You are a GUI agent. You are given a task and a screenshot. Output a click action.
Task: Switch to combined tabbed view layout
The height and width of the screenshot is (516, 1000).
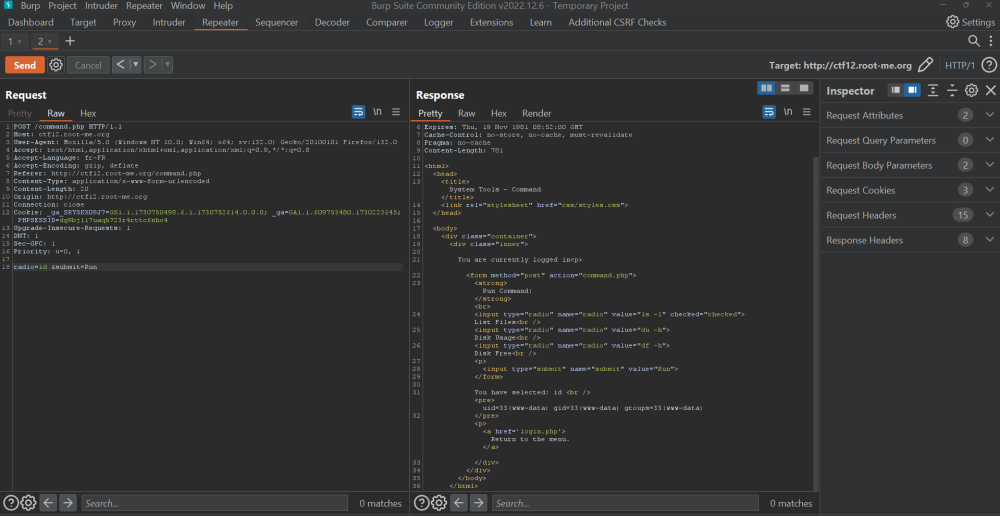tap(804, 88)
